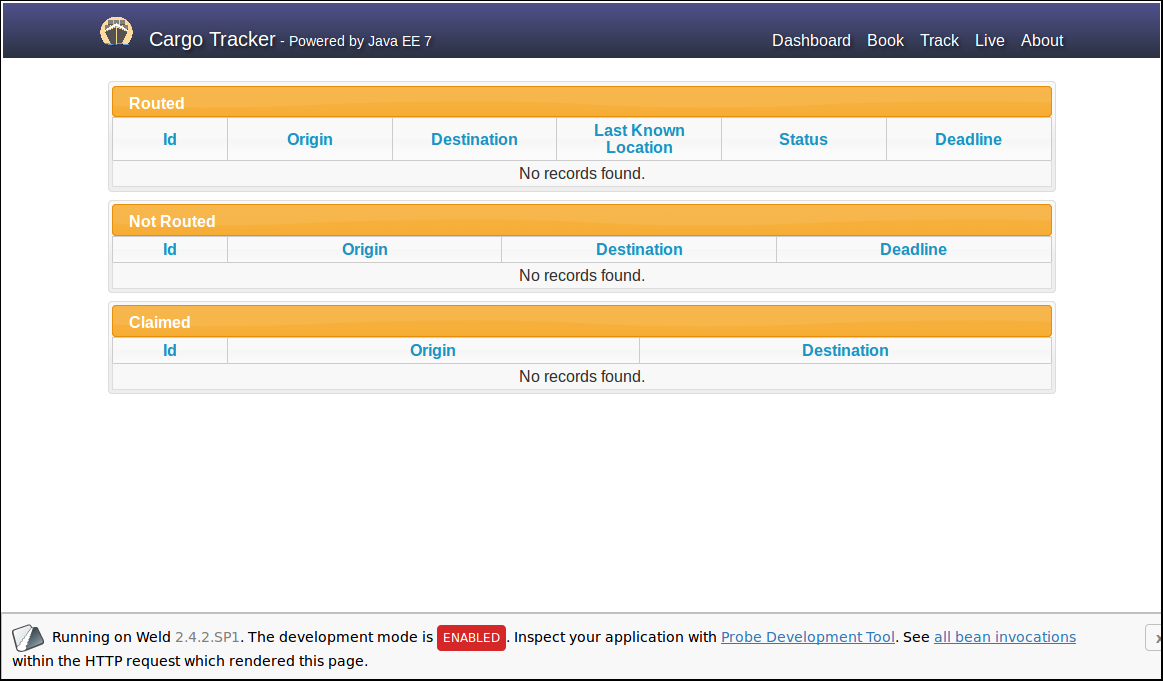
Task: Click the Cargo Tracker title text
Action: pos(212,40)
